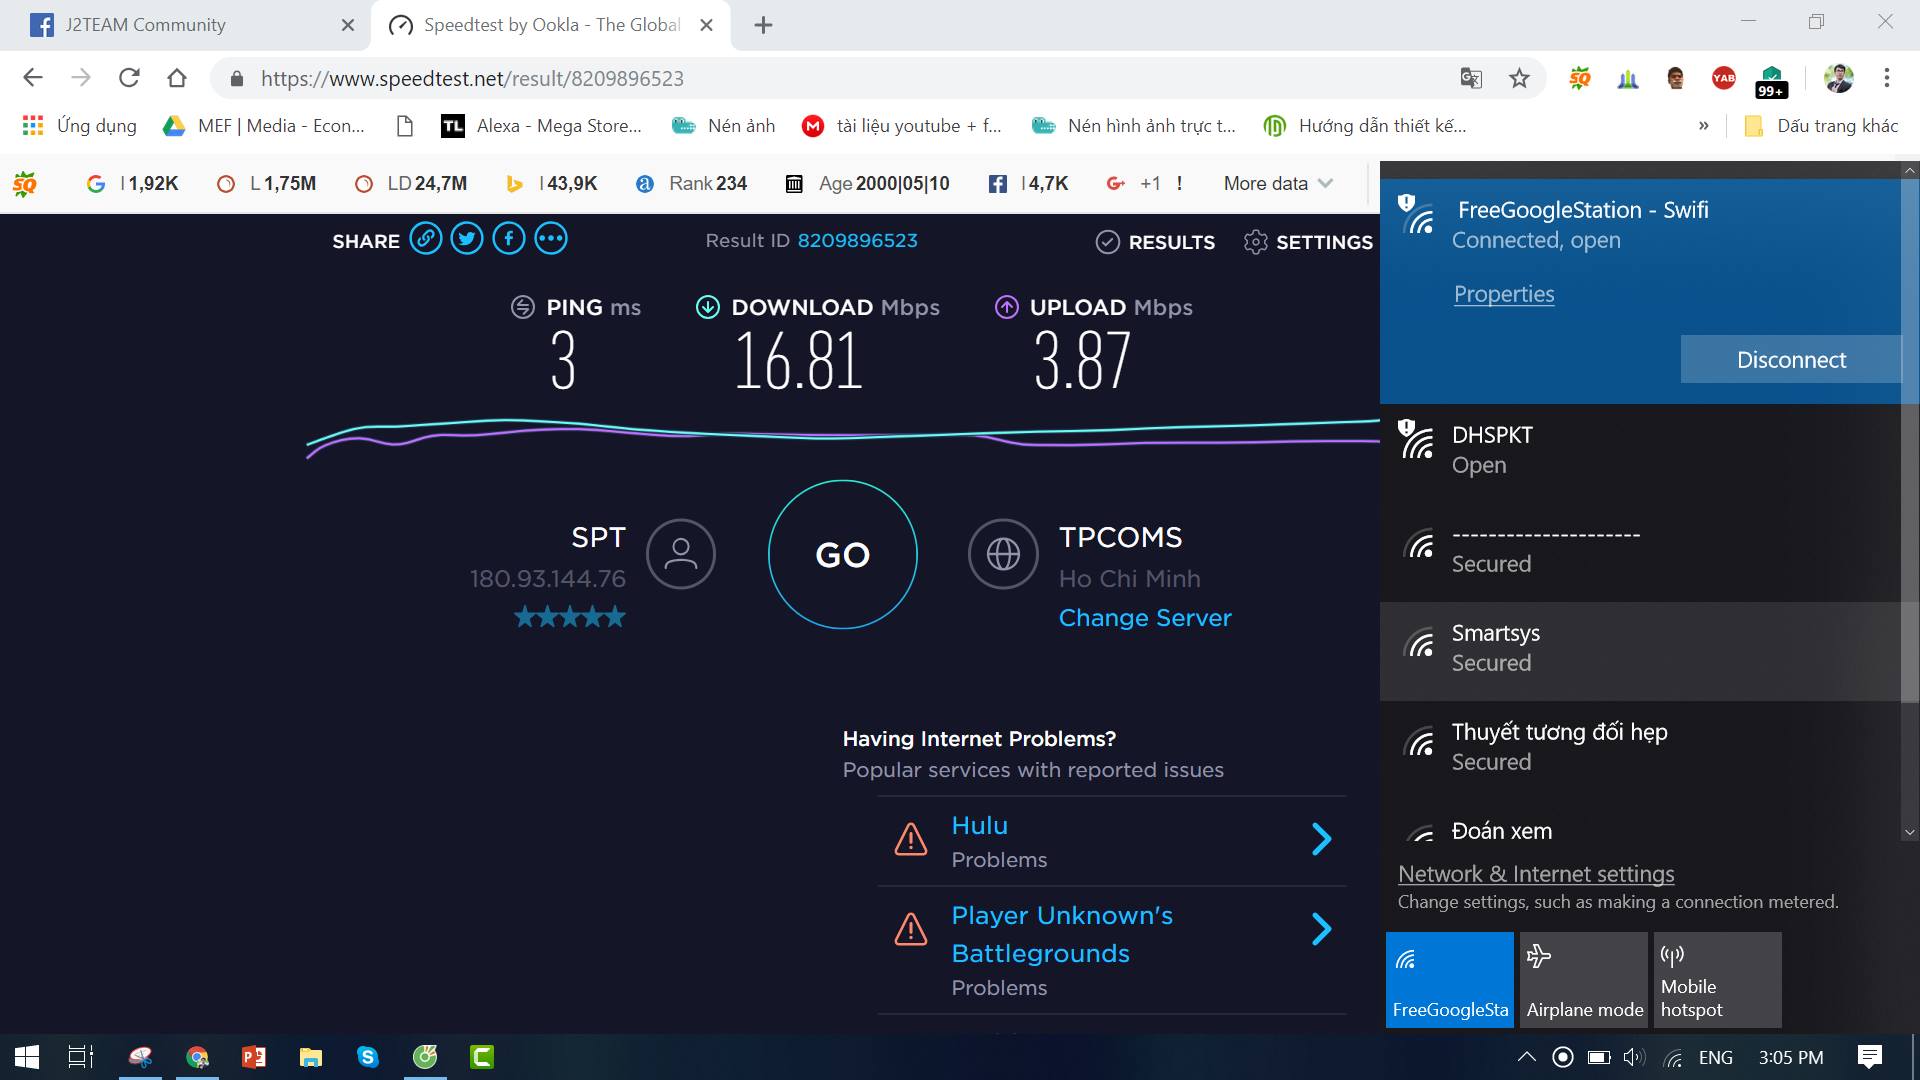The height and width of the screenshot is (1080, 1920).
Task: Click the TPCOMS server globe icon
Action: coord(1003,554)
